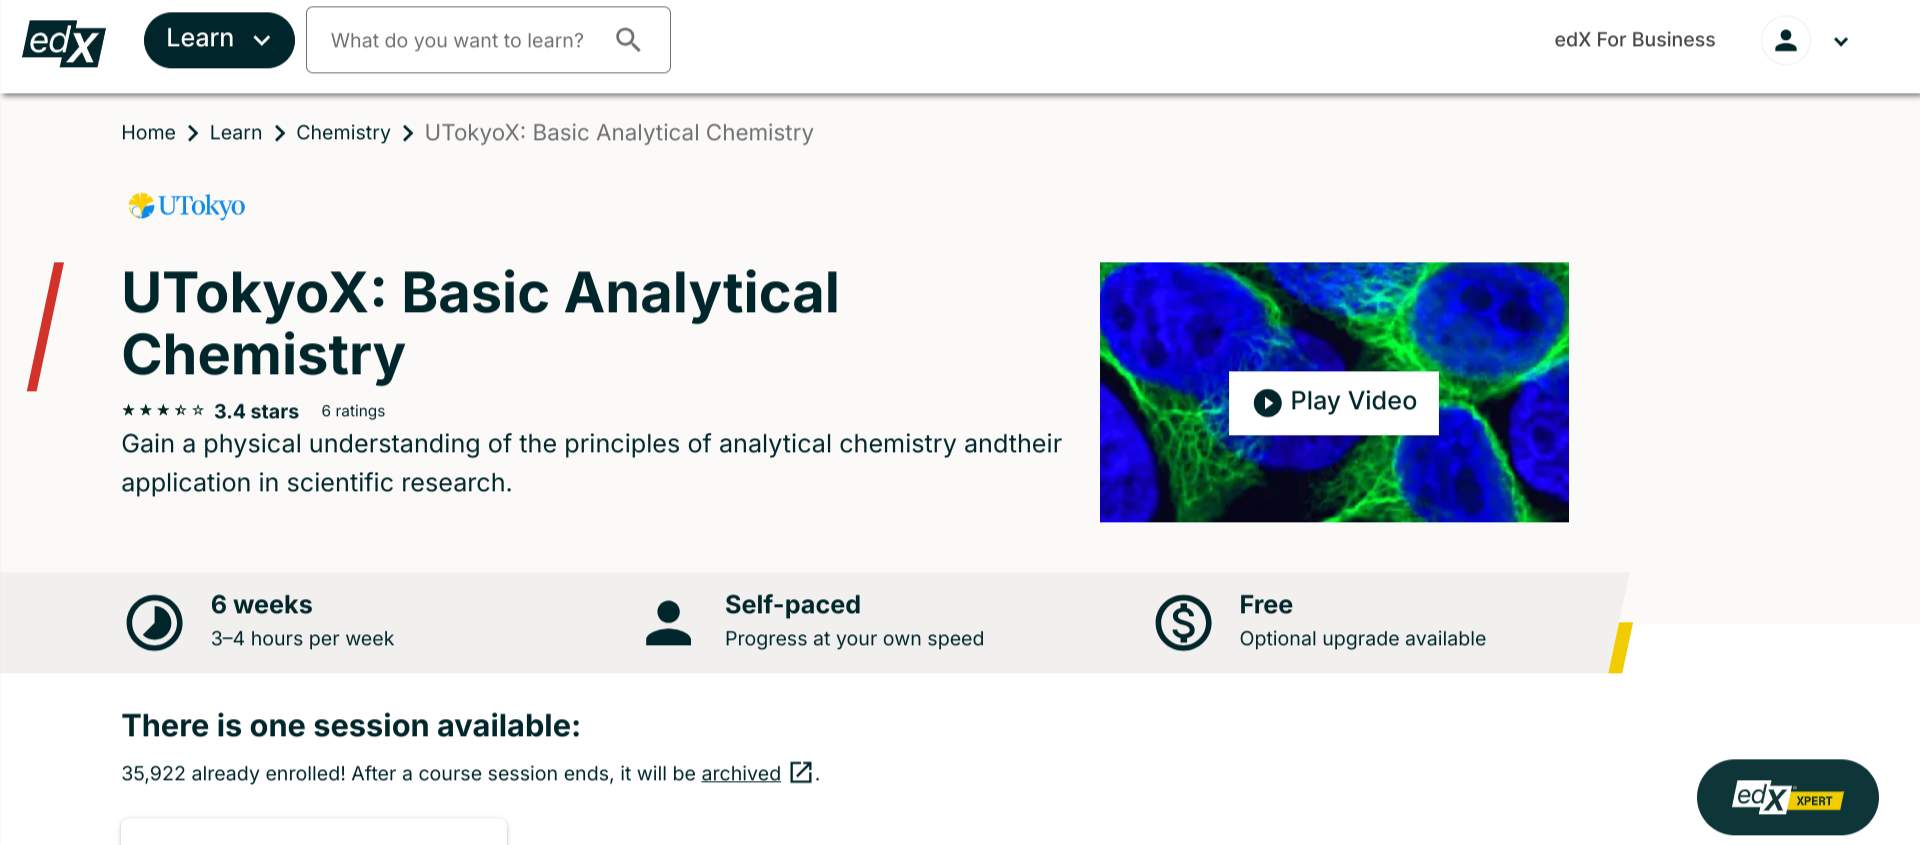Click the Learn breadcrumb link

pos(236,132)
